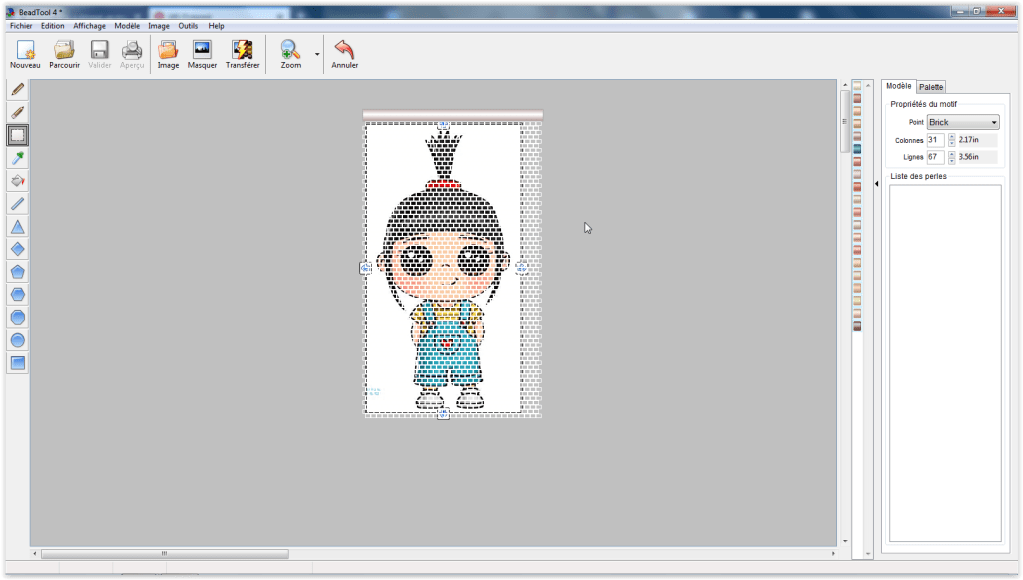Viewport: 1023px width, 580px height.
Task: Click the Parcourir button
Action: [x=64, y=52]
